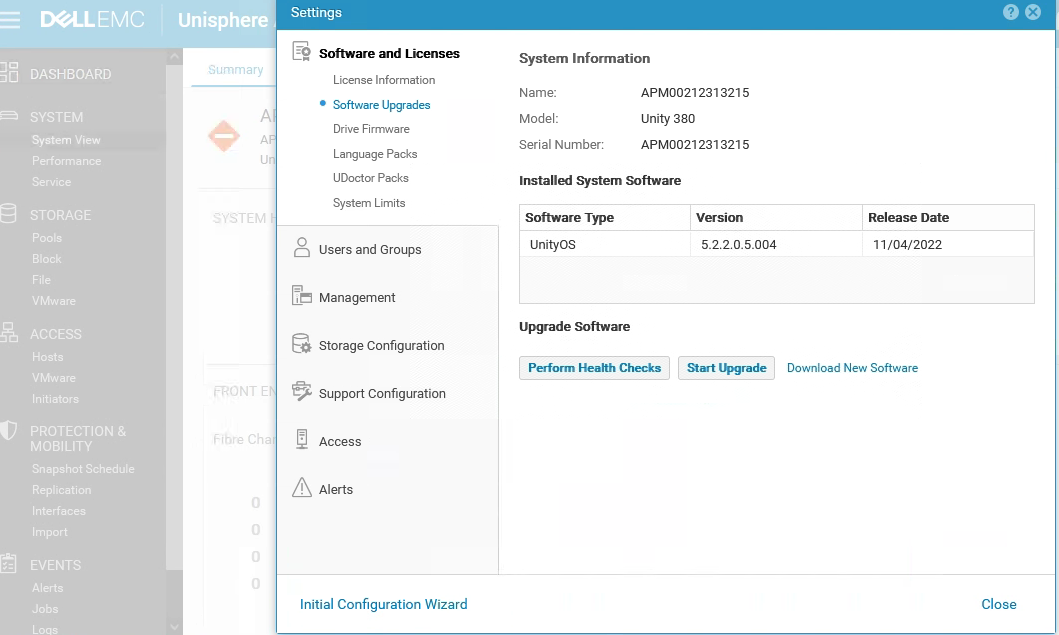Open Initial Configuration Wizard link
The image size is (1059, 635).
[x=383, y=604]
